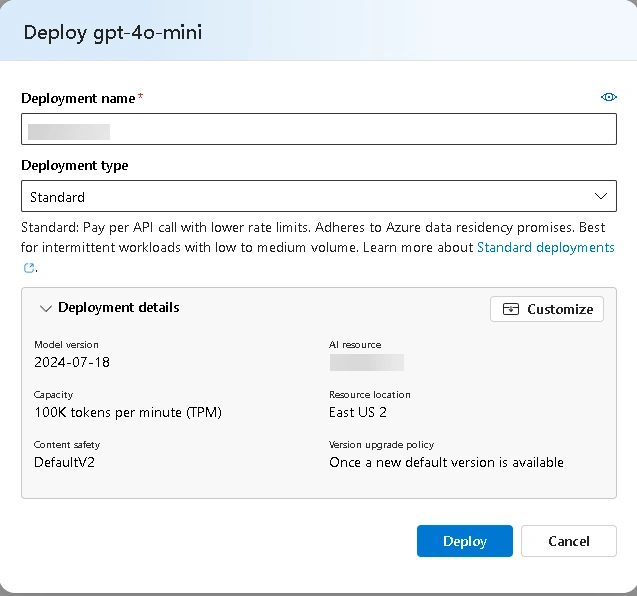Open the Standard deployments link
Image resolution: width=637 pixels, height=596 pixels.
coord(546,247)
